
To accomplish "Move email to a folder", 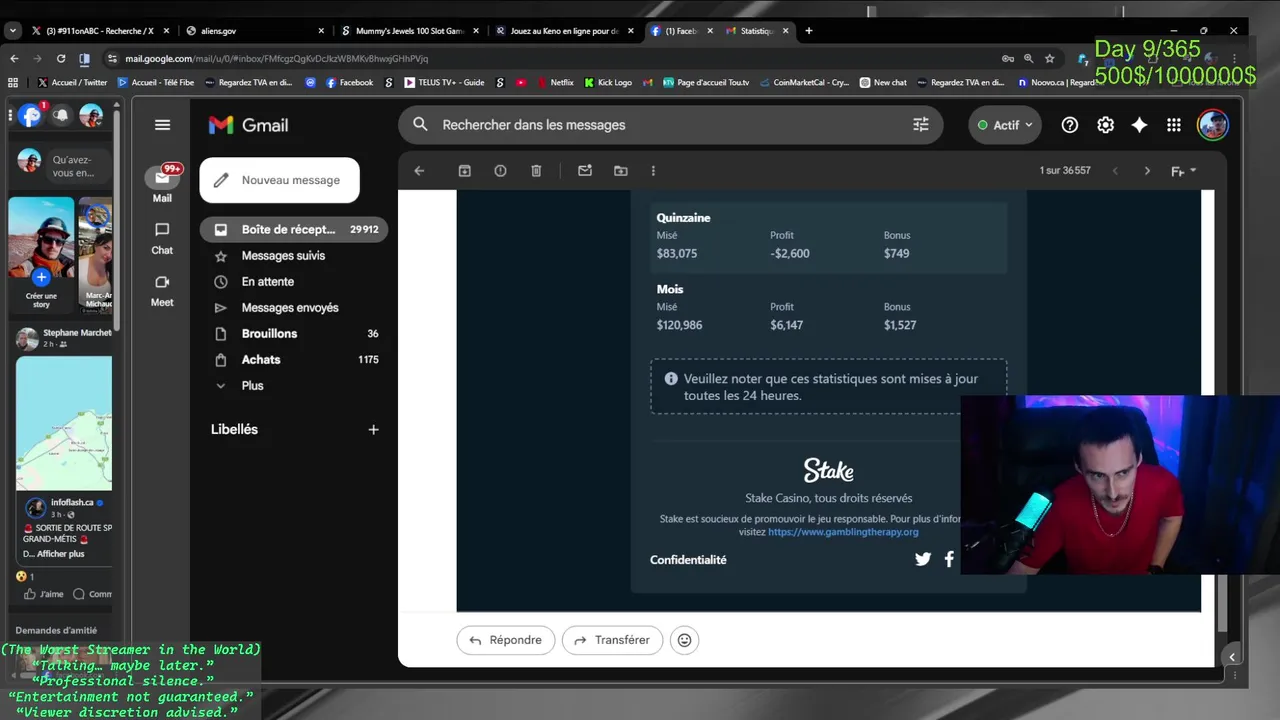I will [621, 171].
